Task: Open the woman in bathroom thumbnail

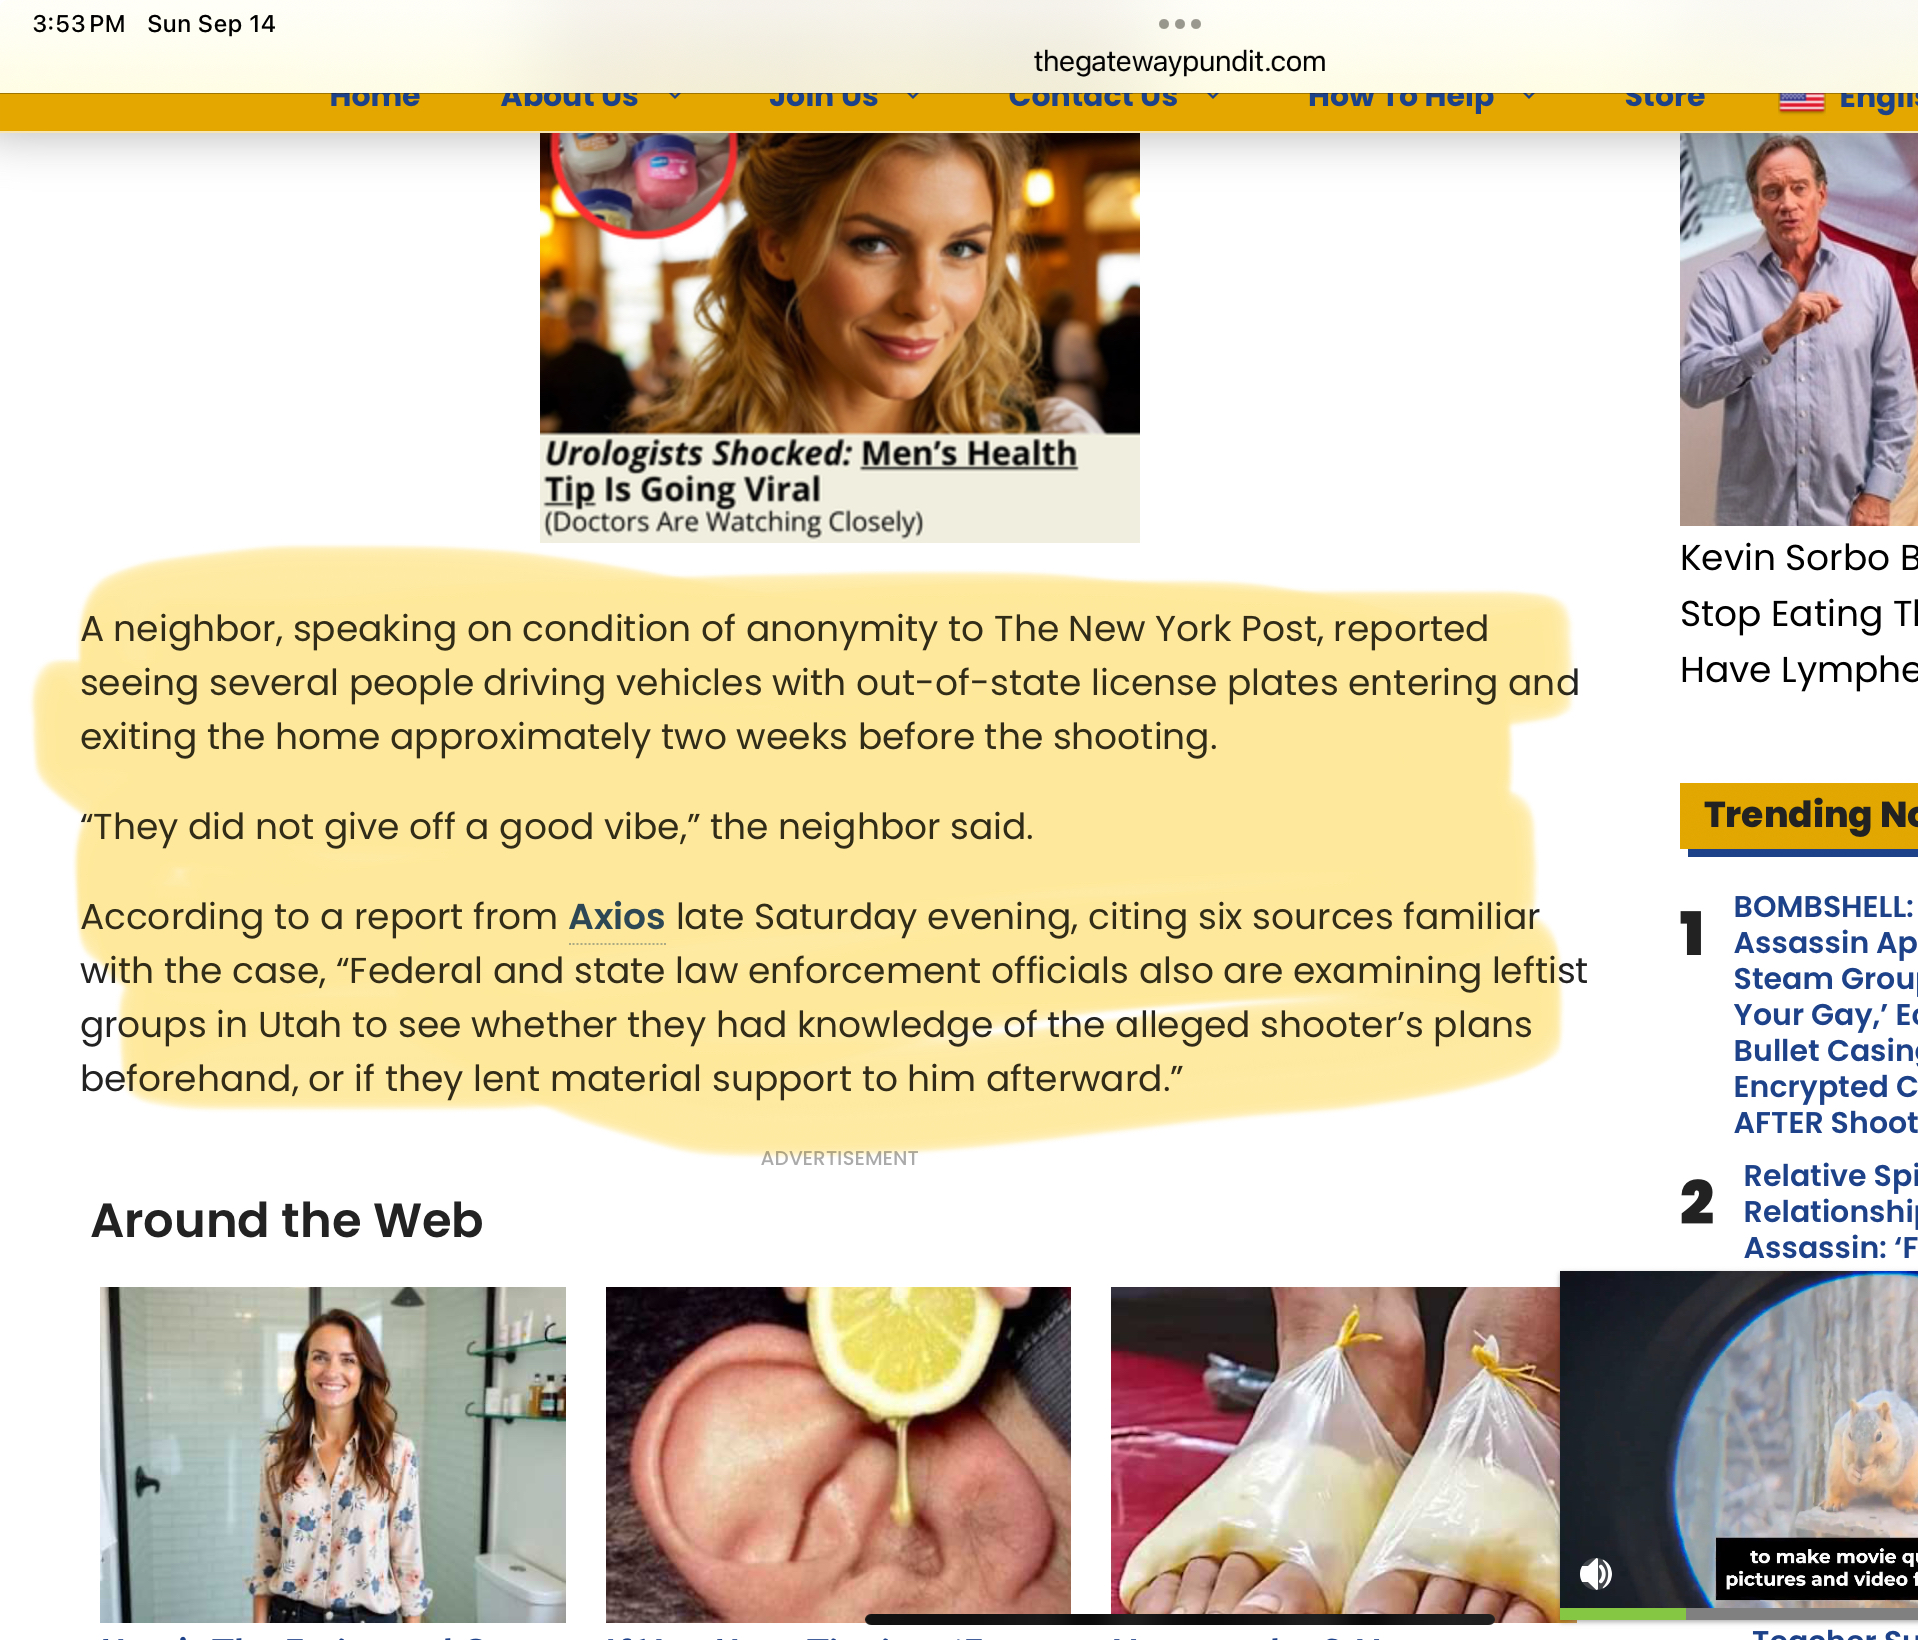Action: pyautogui.click(x=333, y=1454)
